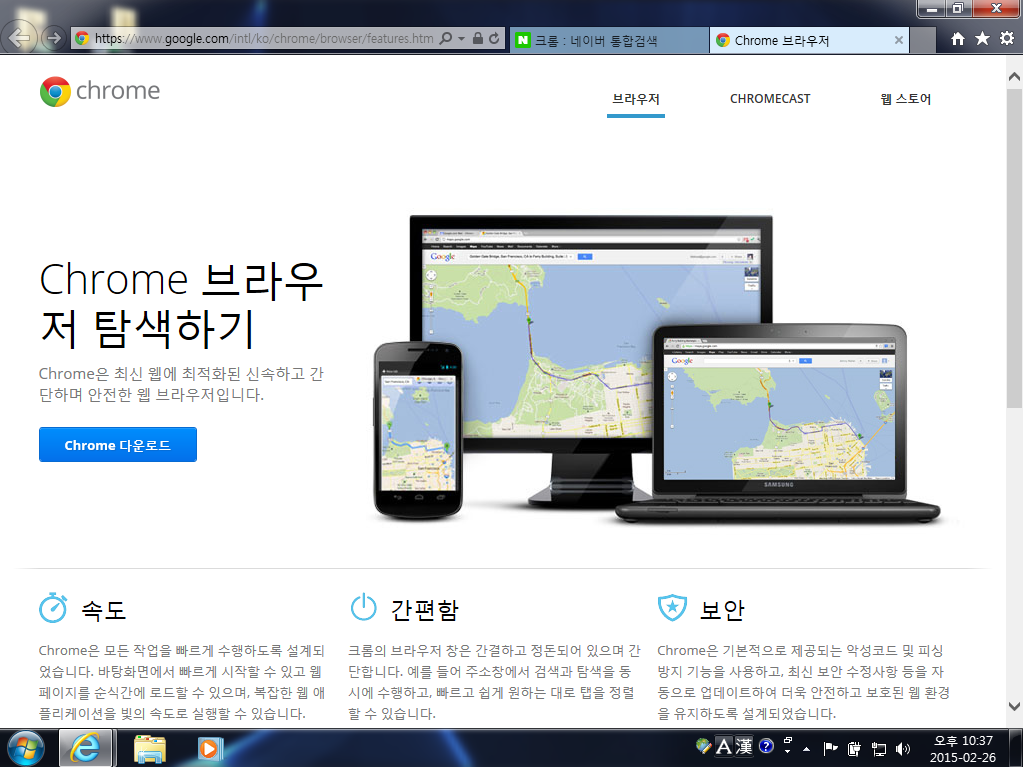Click the power plug tray icon
This screenshot has height=767, width=1023.
[854, 748]
